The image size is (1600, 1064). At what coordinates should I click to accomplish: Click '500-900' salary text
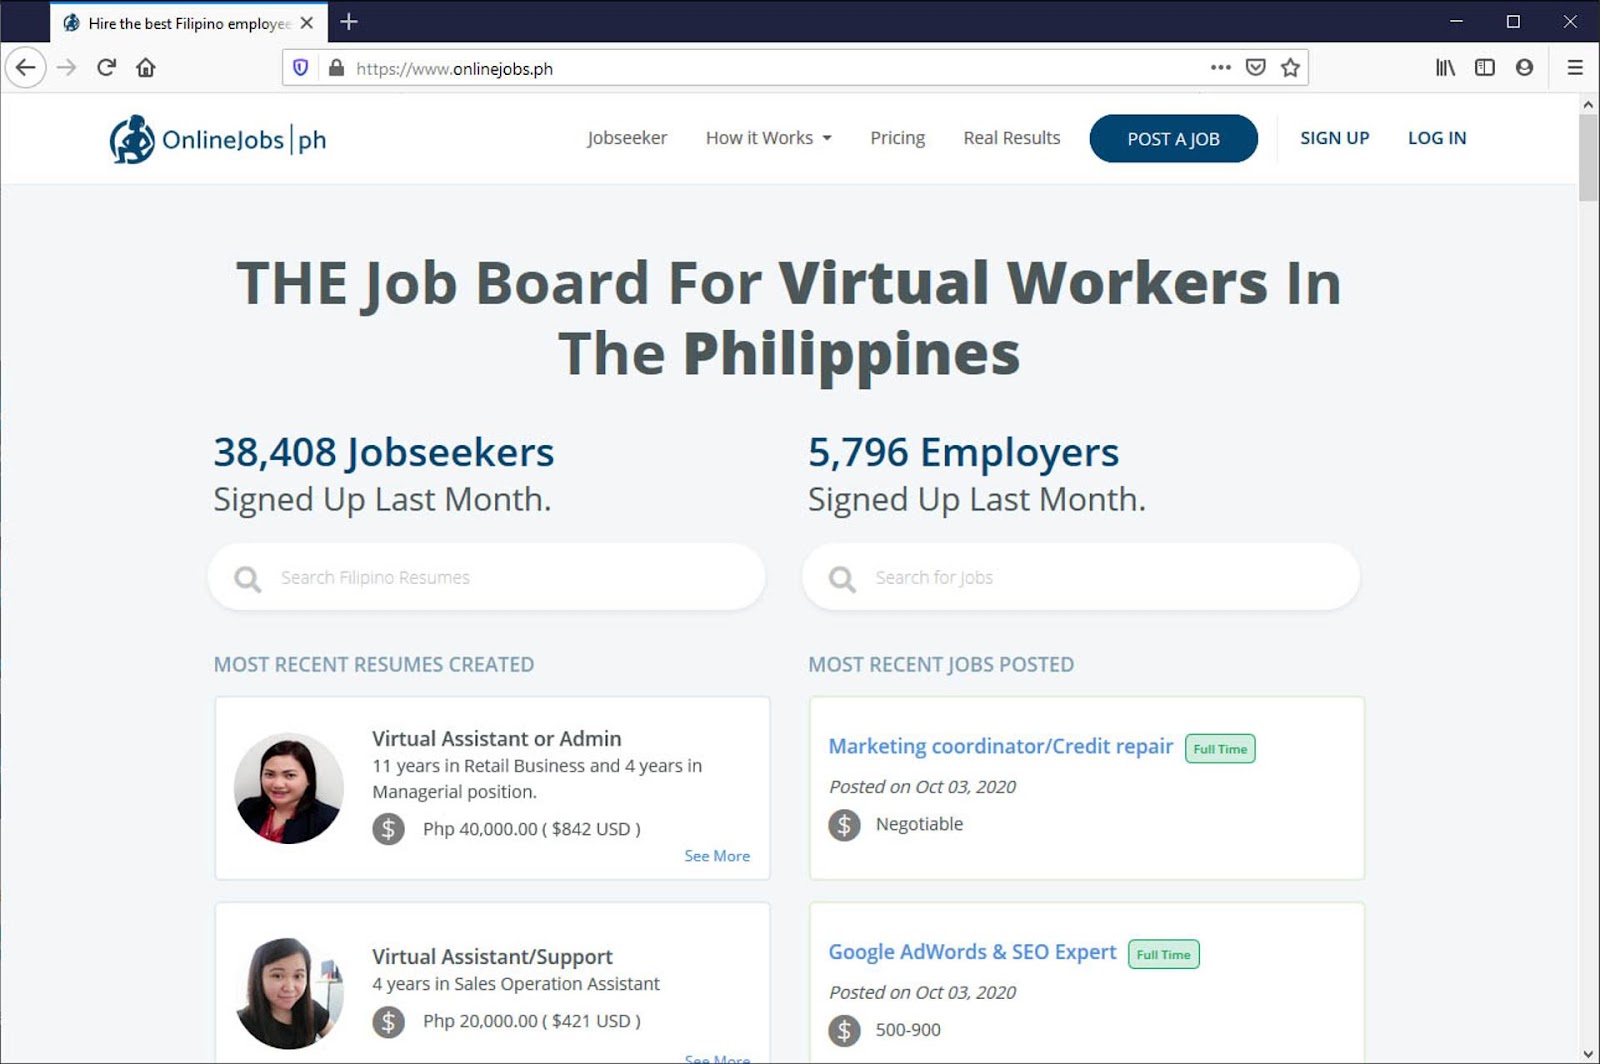tap(908, 1030)
